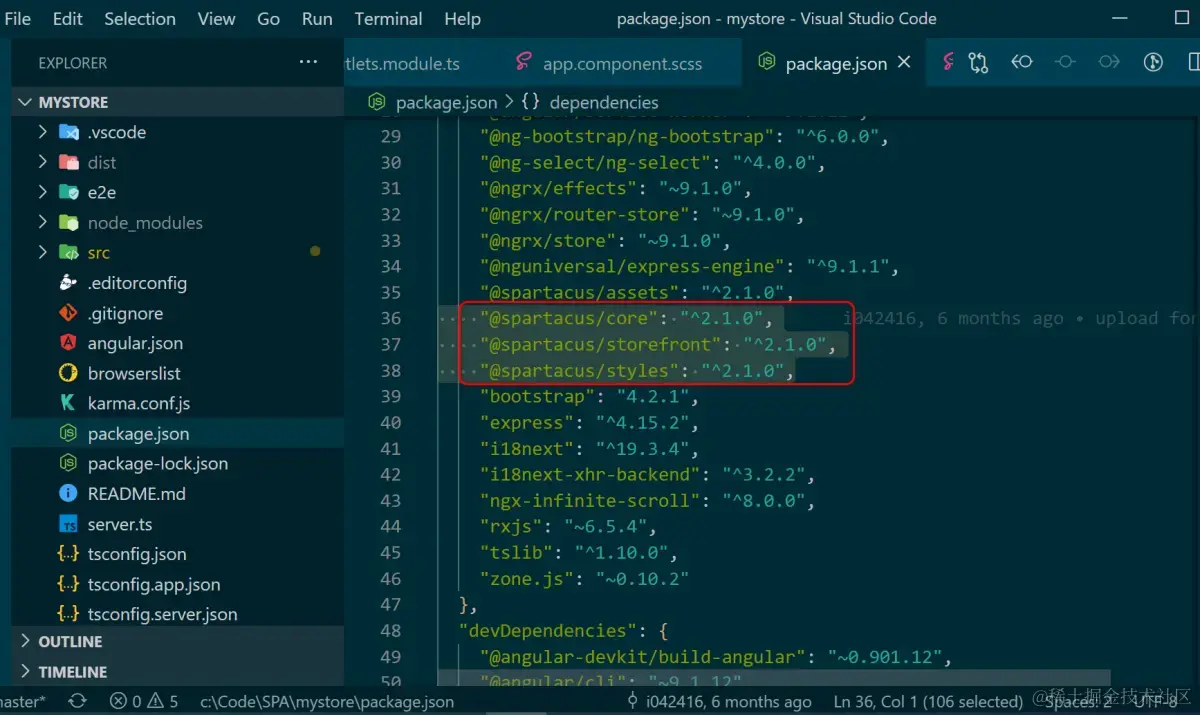1200x715 pixels.
Task: Click the yellow browserslist ring icon
Action: tap(68, 373)
